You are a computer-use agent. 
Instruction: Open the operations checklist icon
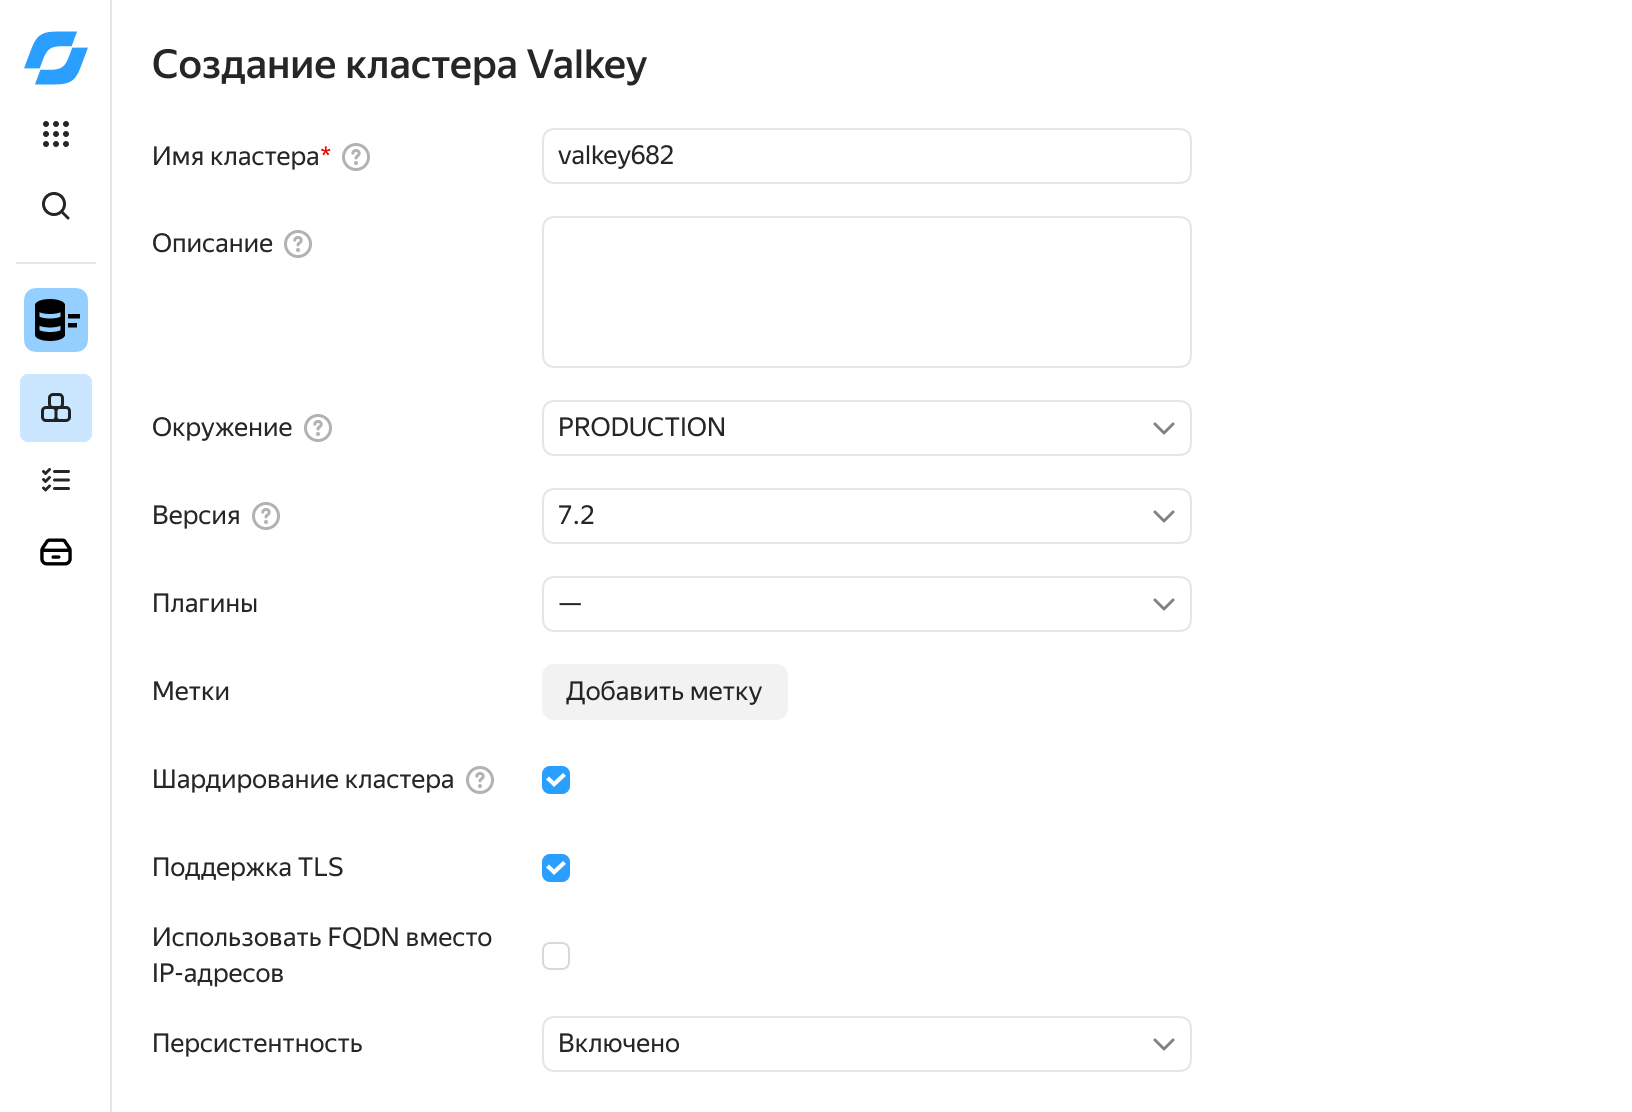pos(56,480)
